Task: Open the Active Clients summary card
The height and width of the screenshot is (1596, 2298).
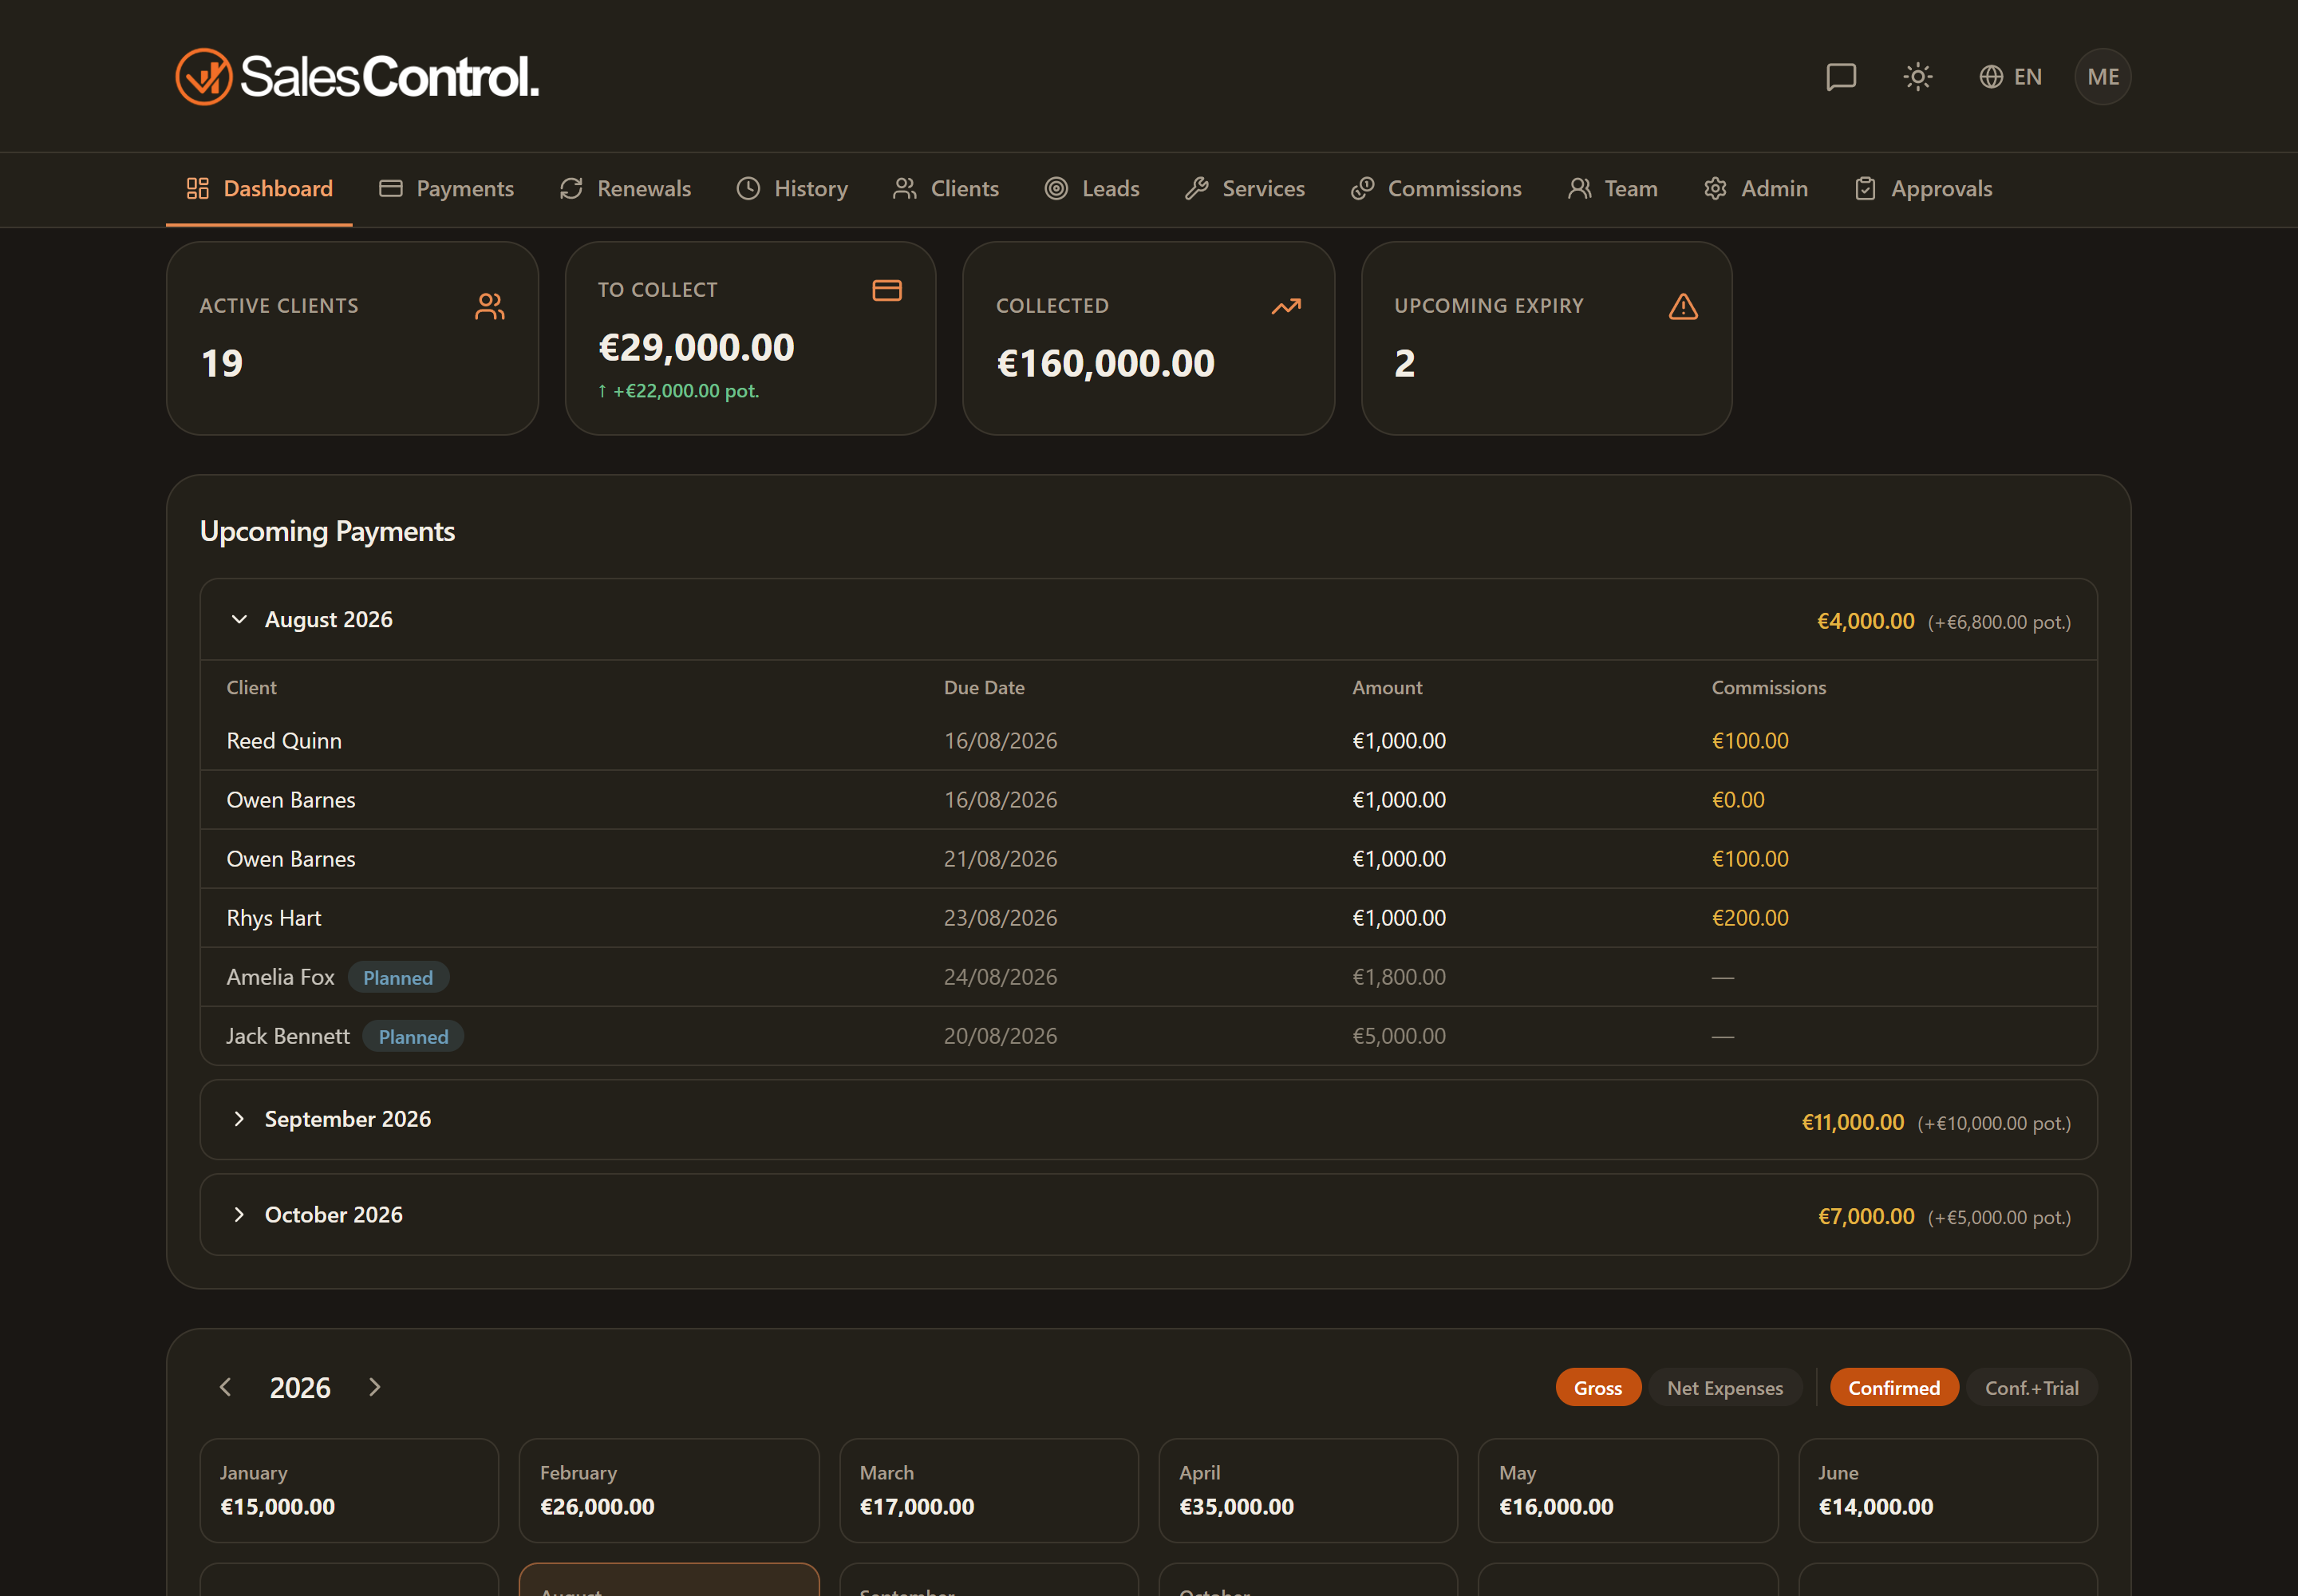Action: (x=352, y=338)
